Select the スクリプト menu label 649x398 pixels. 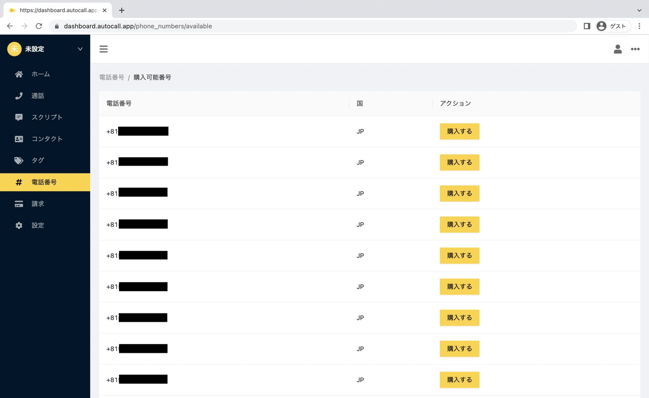point(47,117)
